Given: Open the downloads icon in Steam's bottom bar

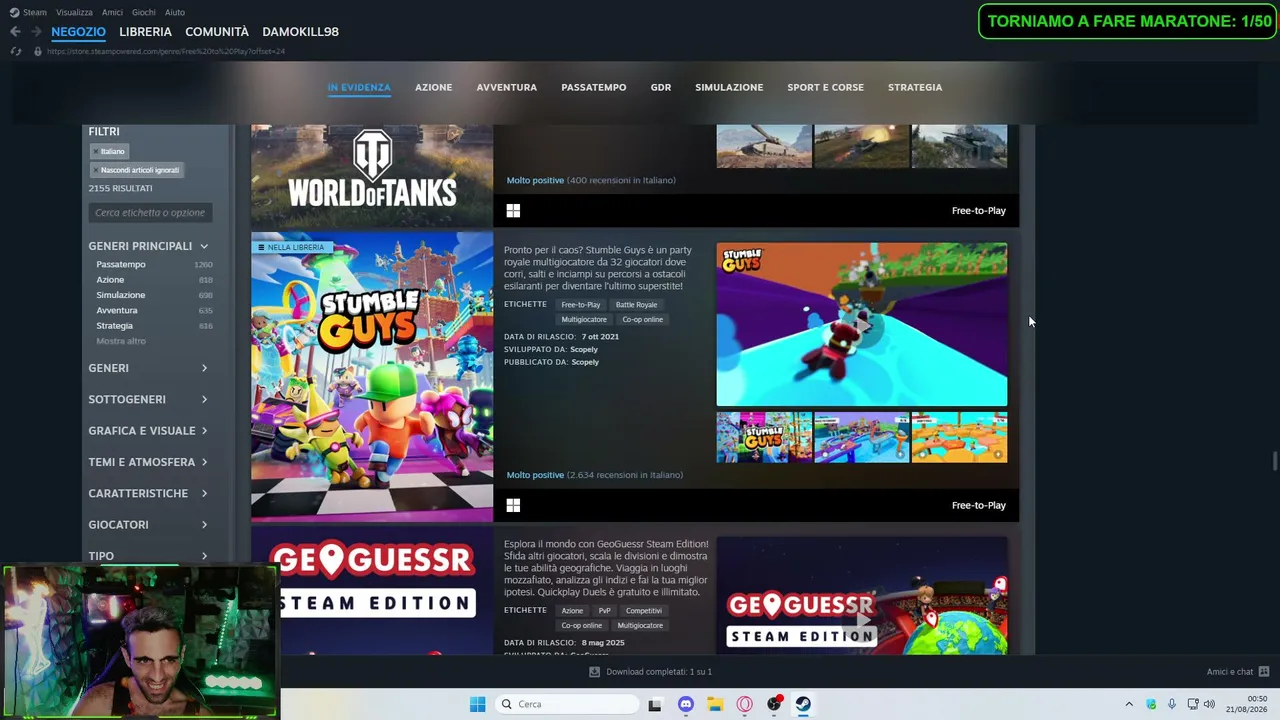Looking at the screenshot, I should (594, 672).
